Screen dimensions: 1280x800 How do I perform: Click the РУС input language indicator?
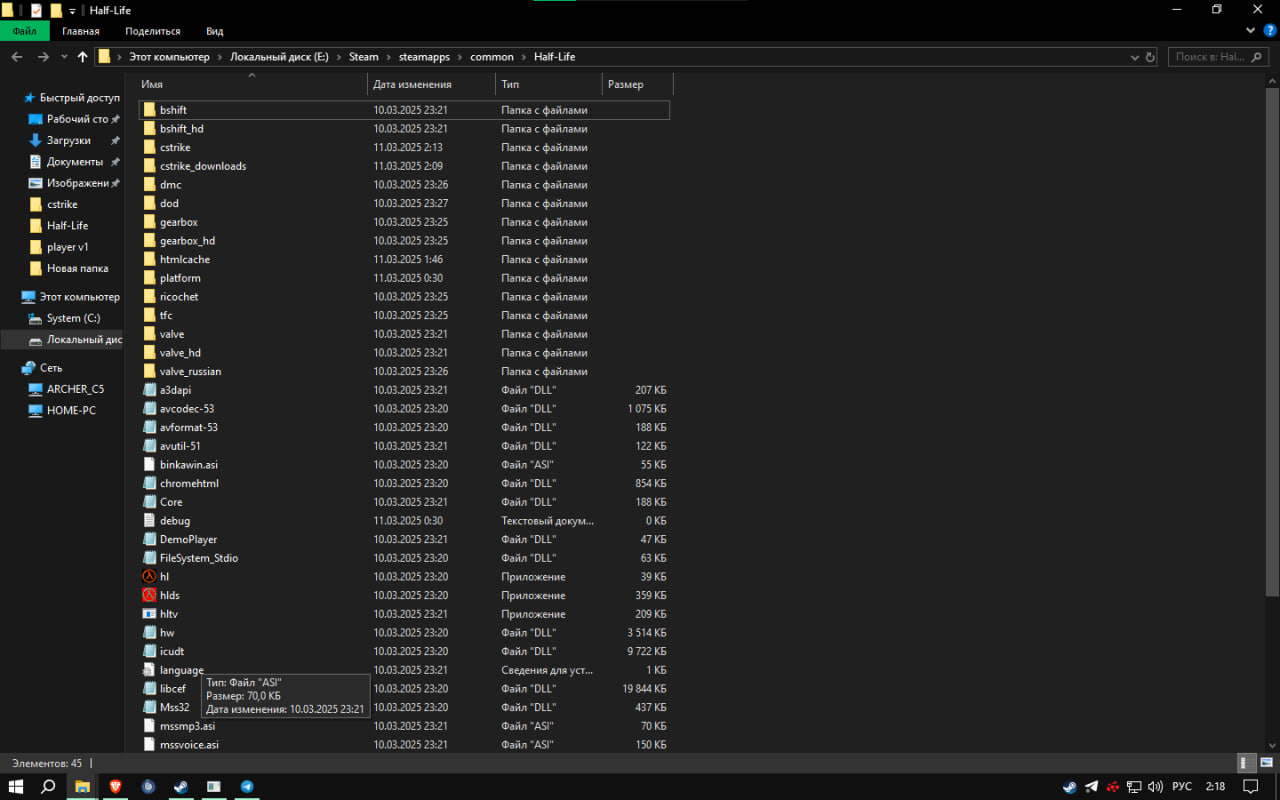[1181, 787]
